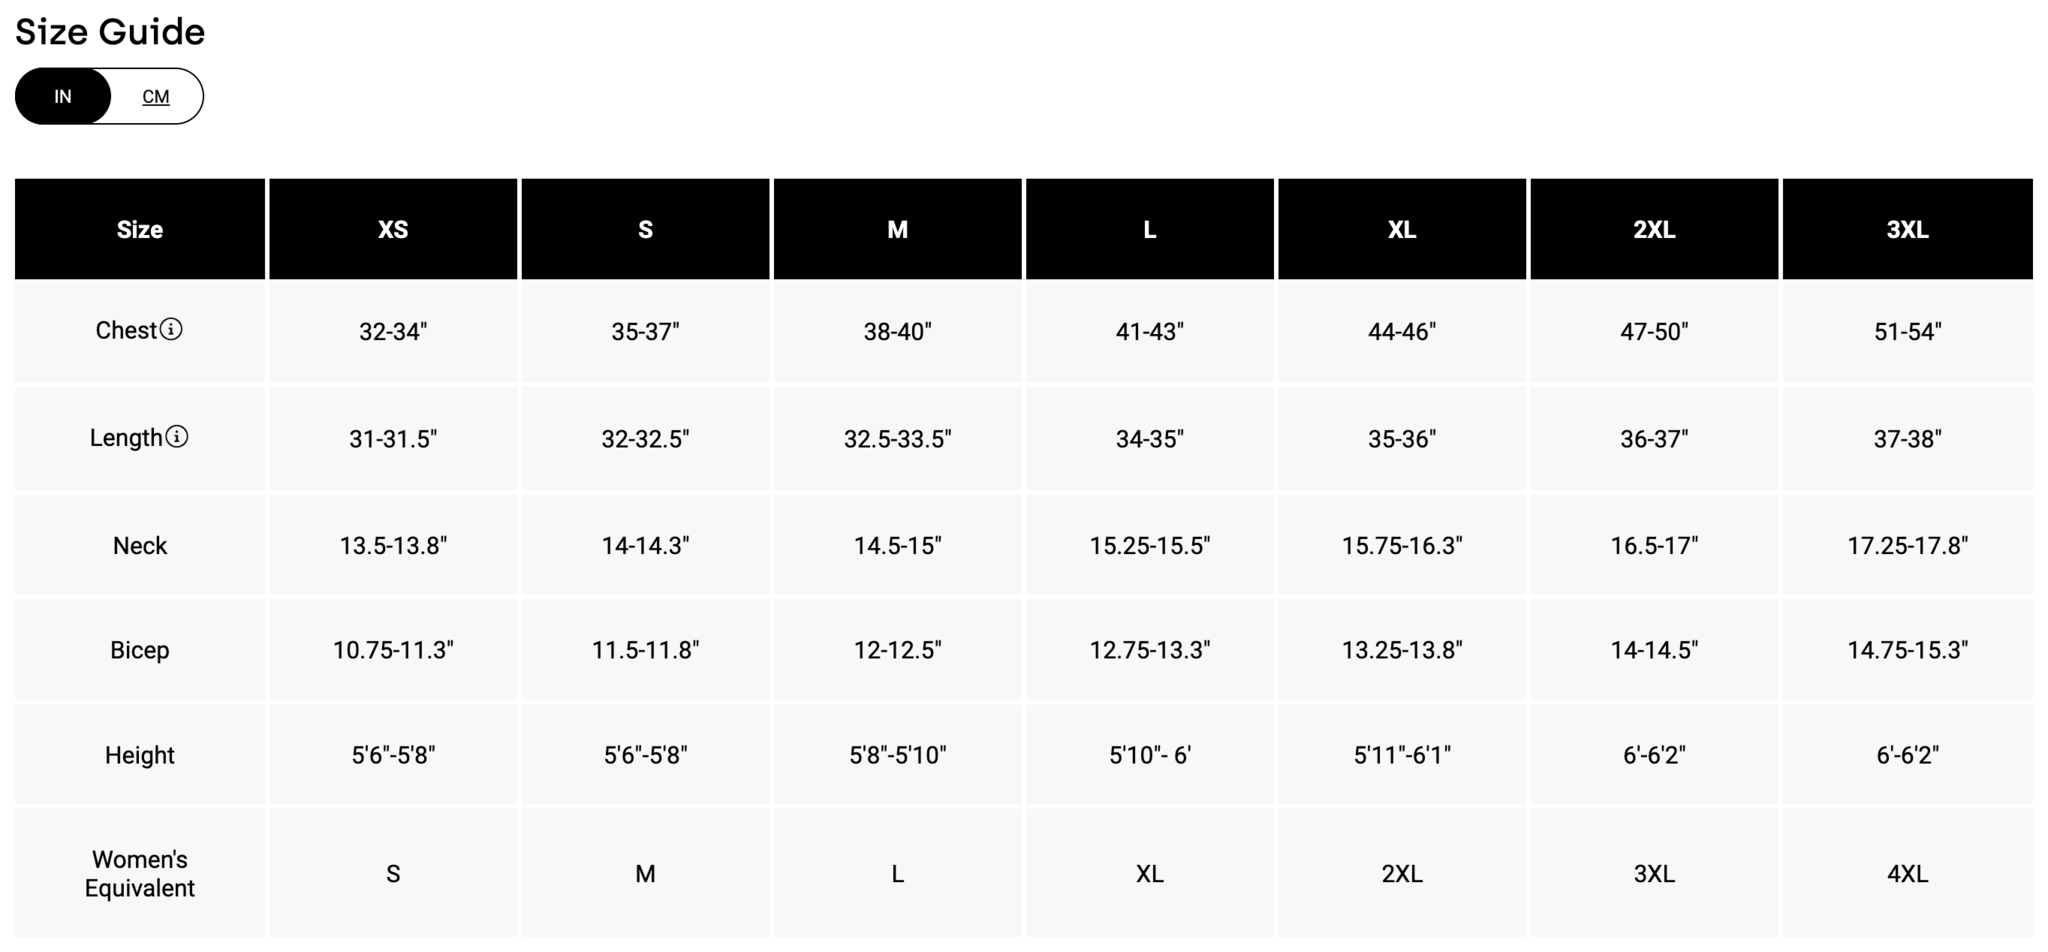The image size is (2048, 952).
Task: Click the Neck row label
Action: [x=140, y=545]
